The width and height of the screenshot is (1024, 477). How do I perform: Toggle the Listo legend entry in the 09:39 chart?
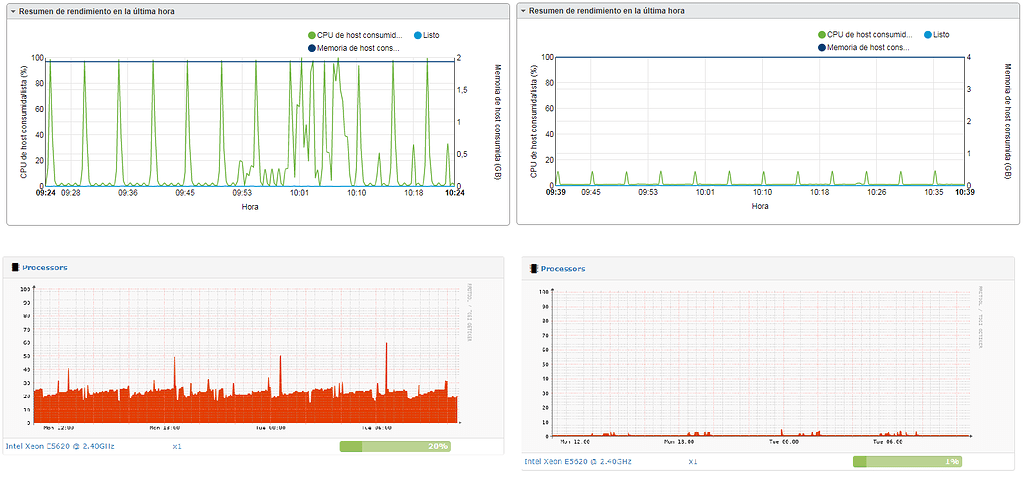click(x=936, y=35)
